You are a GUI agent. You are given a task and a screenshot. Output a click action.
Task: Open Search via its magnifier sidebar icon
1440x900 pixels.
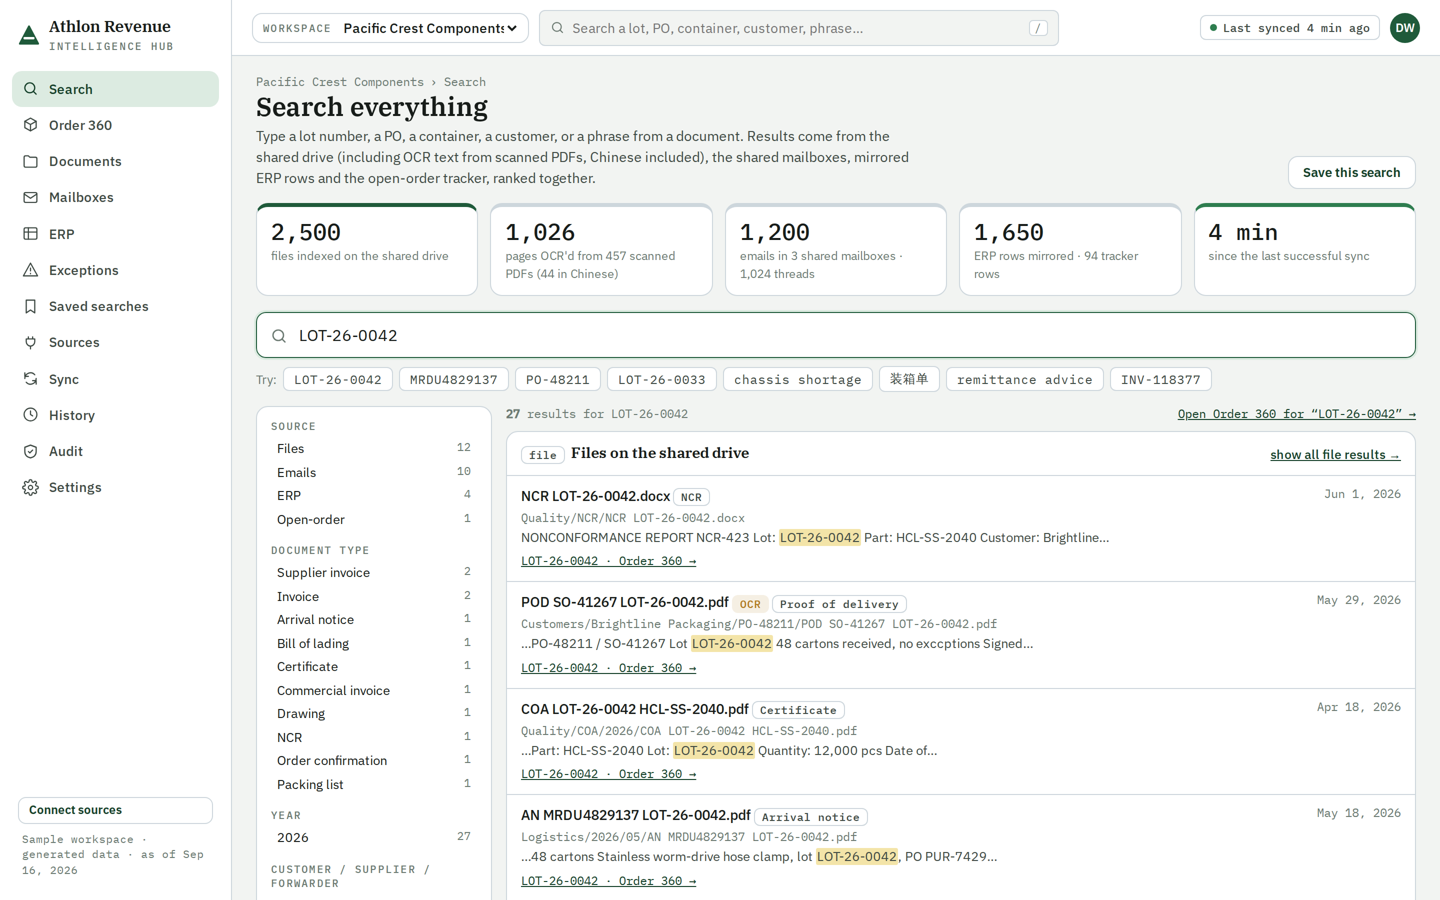[31, 89]
